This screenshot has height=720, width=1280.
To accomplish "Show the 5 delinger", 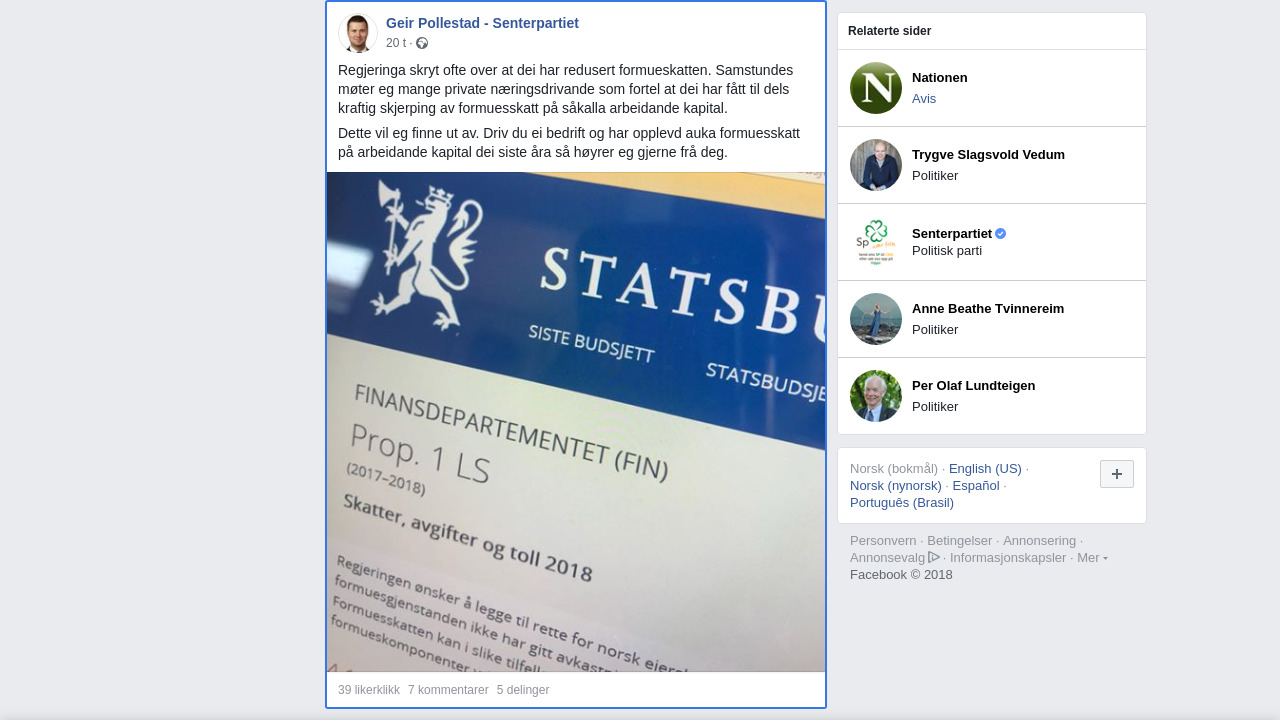I will point(523,690).
